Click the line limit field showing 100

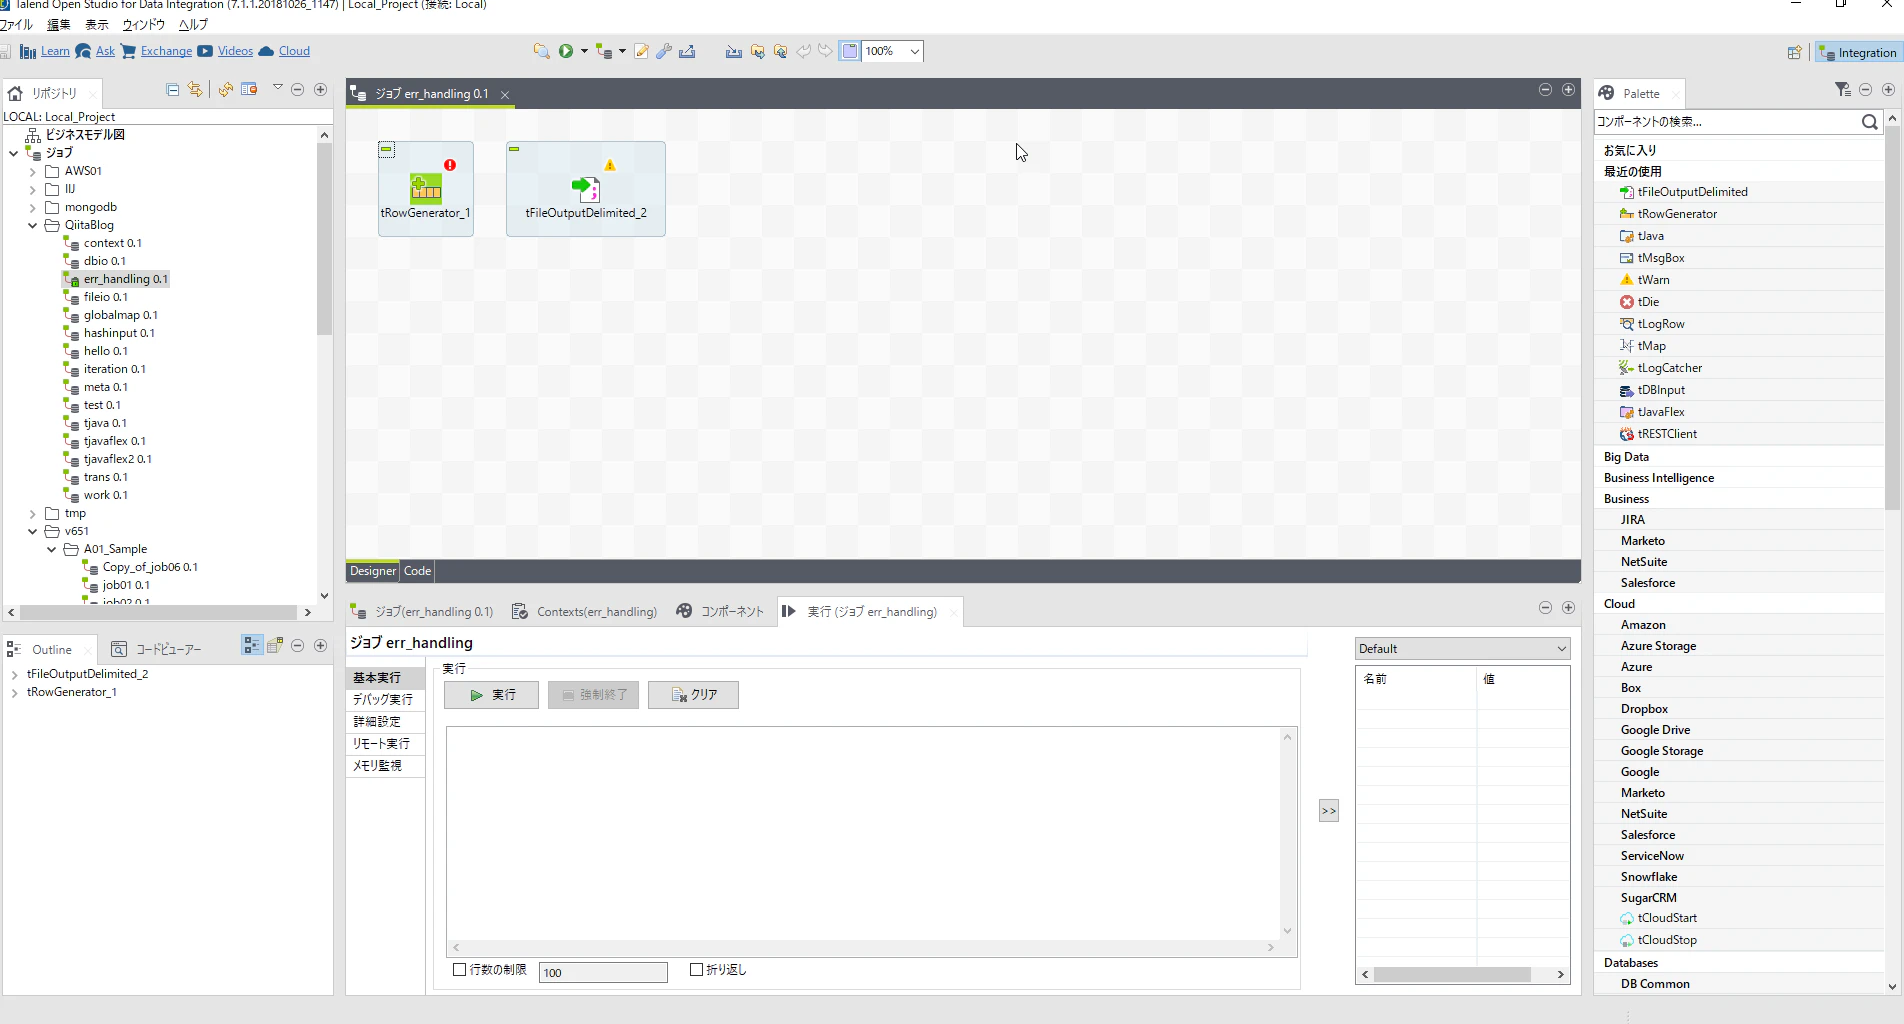click(603, 972)
